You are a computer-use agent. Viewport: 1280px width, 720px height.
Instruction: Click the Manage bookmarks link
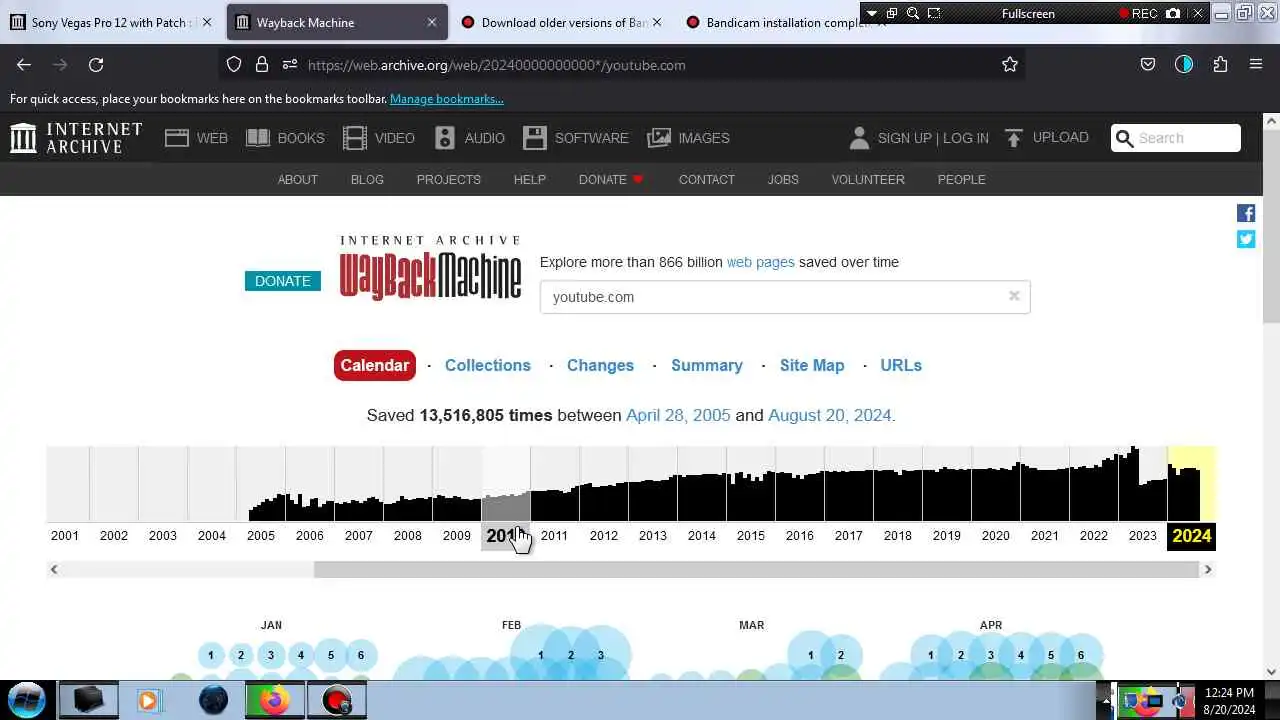tap(447, 99)
